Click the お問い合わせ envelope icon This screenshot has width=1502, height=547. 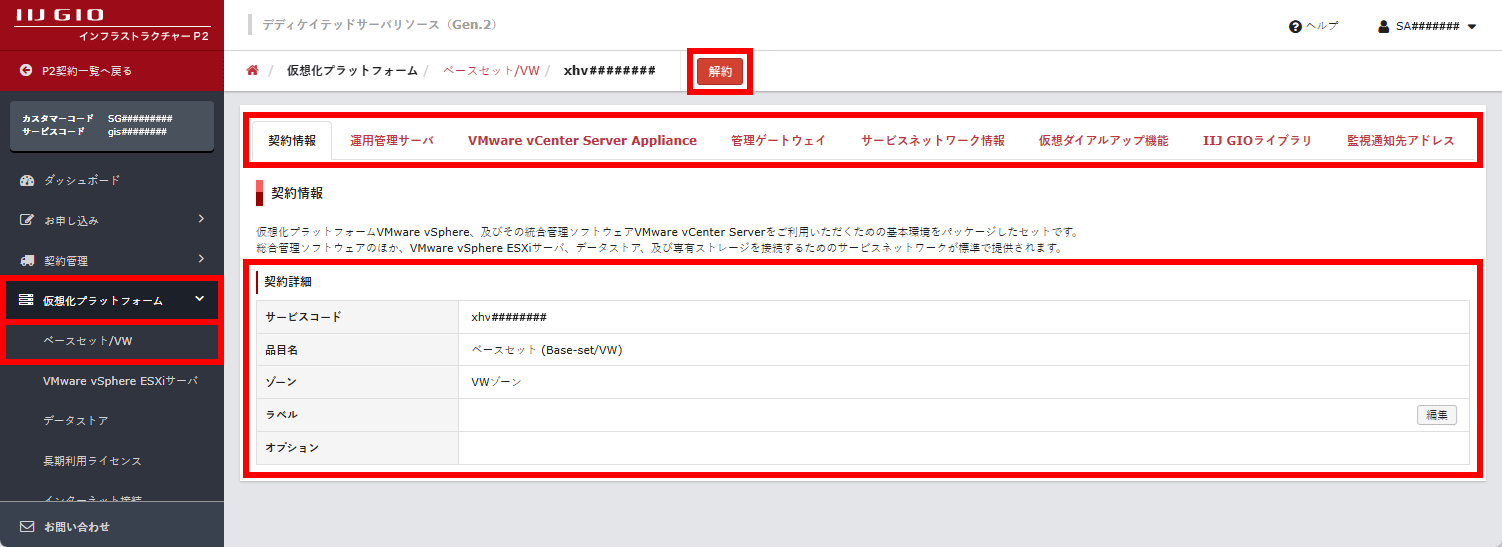[27, 526]
